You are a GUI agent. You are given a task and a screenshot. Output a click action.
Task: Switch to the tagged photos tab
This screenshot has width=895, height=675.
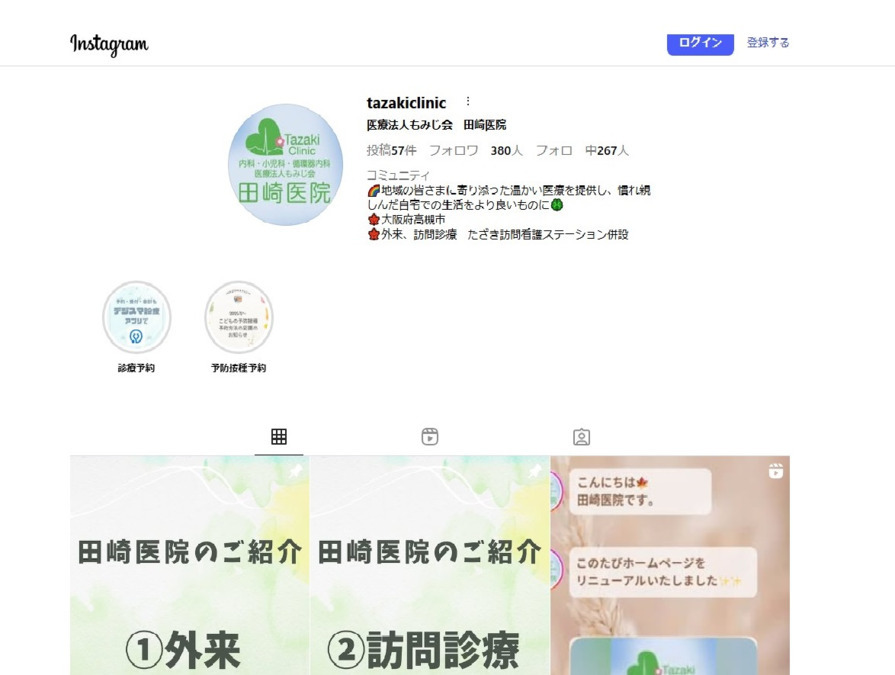[581, 437]
